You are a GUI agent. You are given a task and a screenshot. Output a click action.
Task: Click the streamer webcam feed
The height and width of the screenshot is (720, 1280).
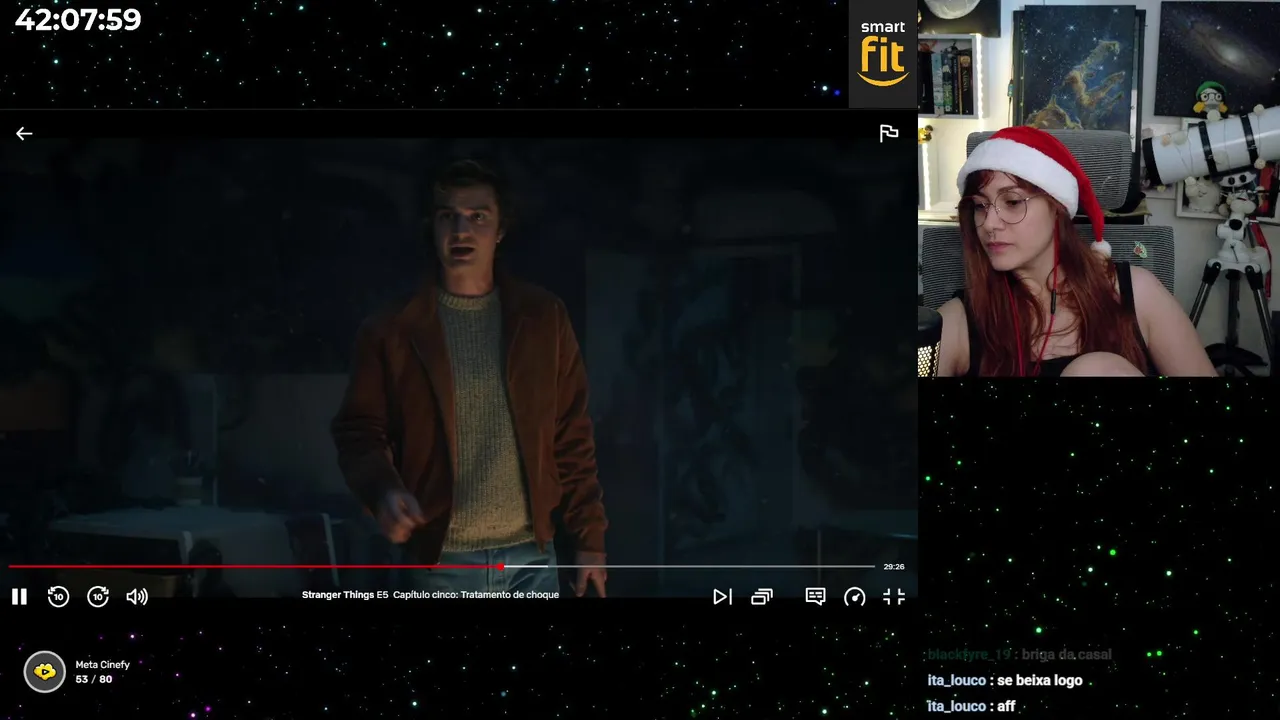(x=1099, y=188)
